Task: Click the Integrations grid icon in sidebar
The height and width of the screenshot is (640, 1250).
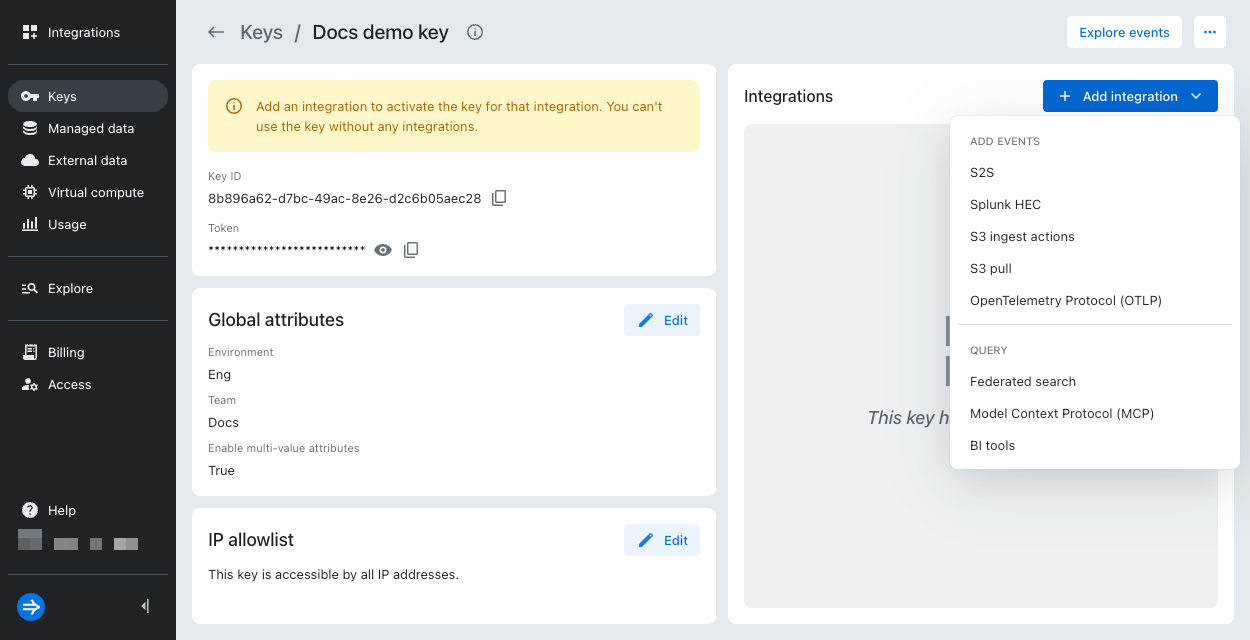Action: click(x=30, y=32)
